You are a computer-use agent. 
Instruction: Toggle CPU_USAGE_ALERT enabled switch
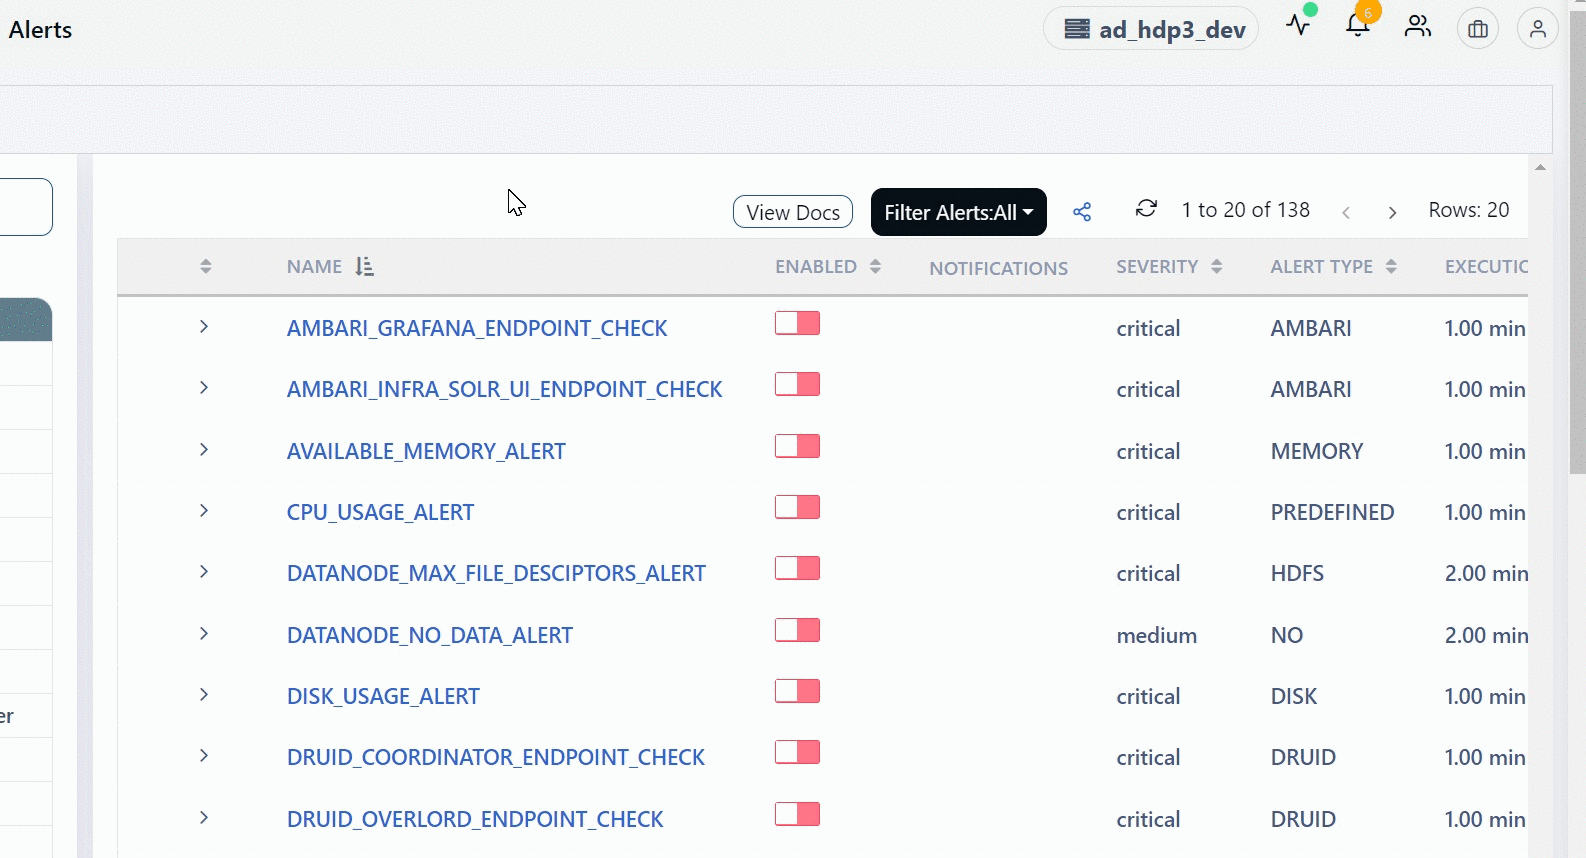pos(797,507)
